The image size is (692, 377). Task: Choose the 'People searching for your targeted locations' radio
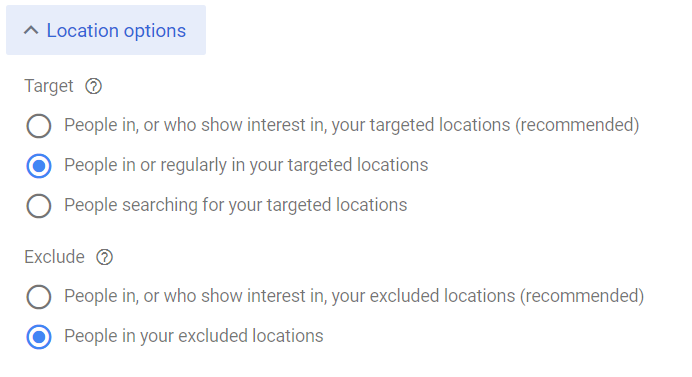coord(39,206)
